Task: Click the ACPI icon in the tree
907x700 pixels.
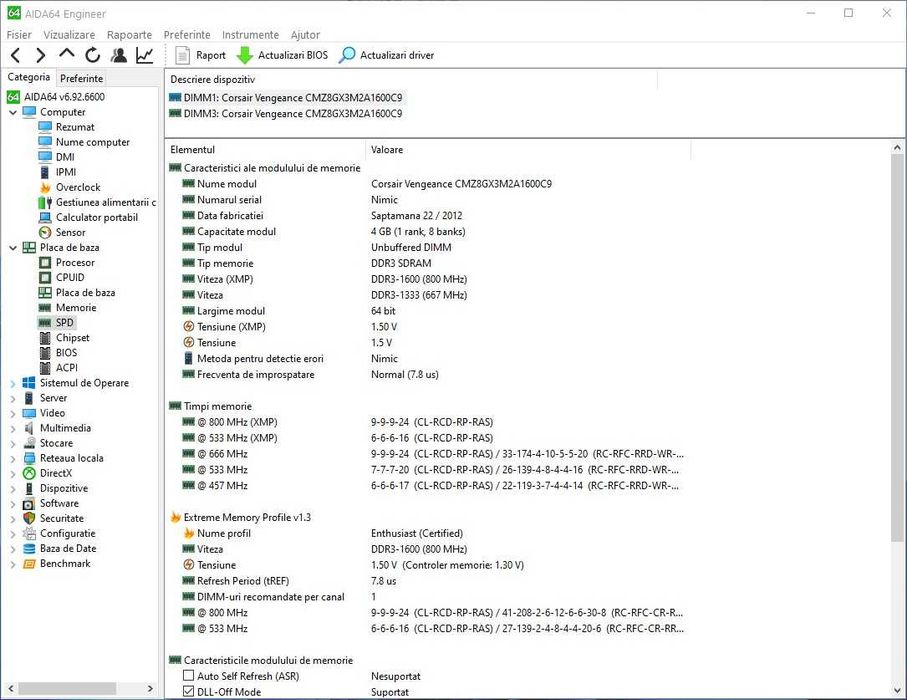Action: tap(45, 367)
